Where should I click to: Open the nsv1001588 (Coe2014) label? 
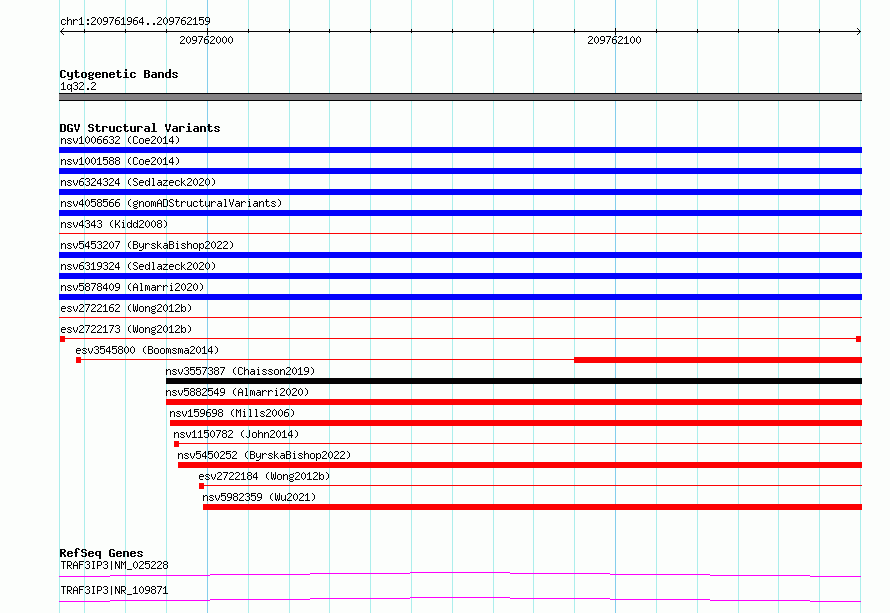120,161
